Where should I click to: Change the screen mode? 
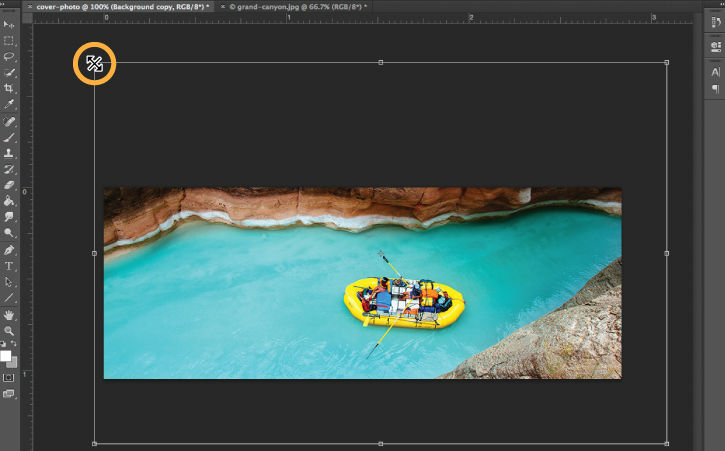pyautogui.click(x=8, y=394)
